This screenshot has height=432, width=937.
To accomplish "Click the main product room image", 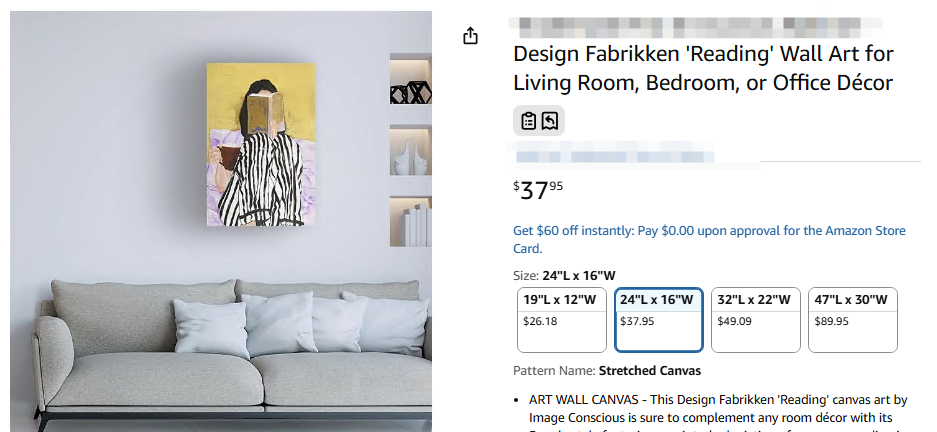I will [x=221, y=221].
